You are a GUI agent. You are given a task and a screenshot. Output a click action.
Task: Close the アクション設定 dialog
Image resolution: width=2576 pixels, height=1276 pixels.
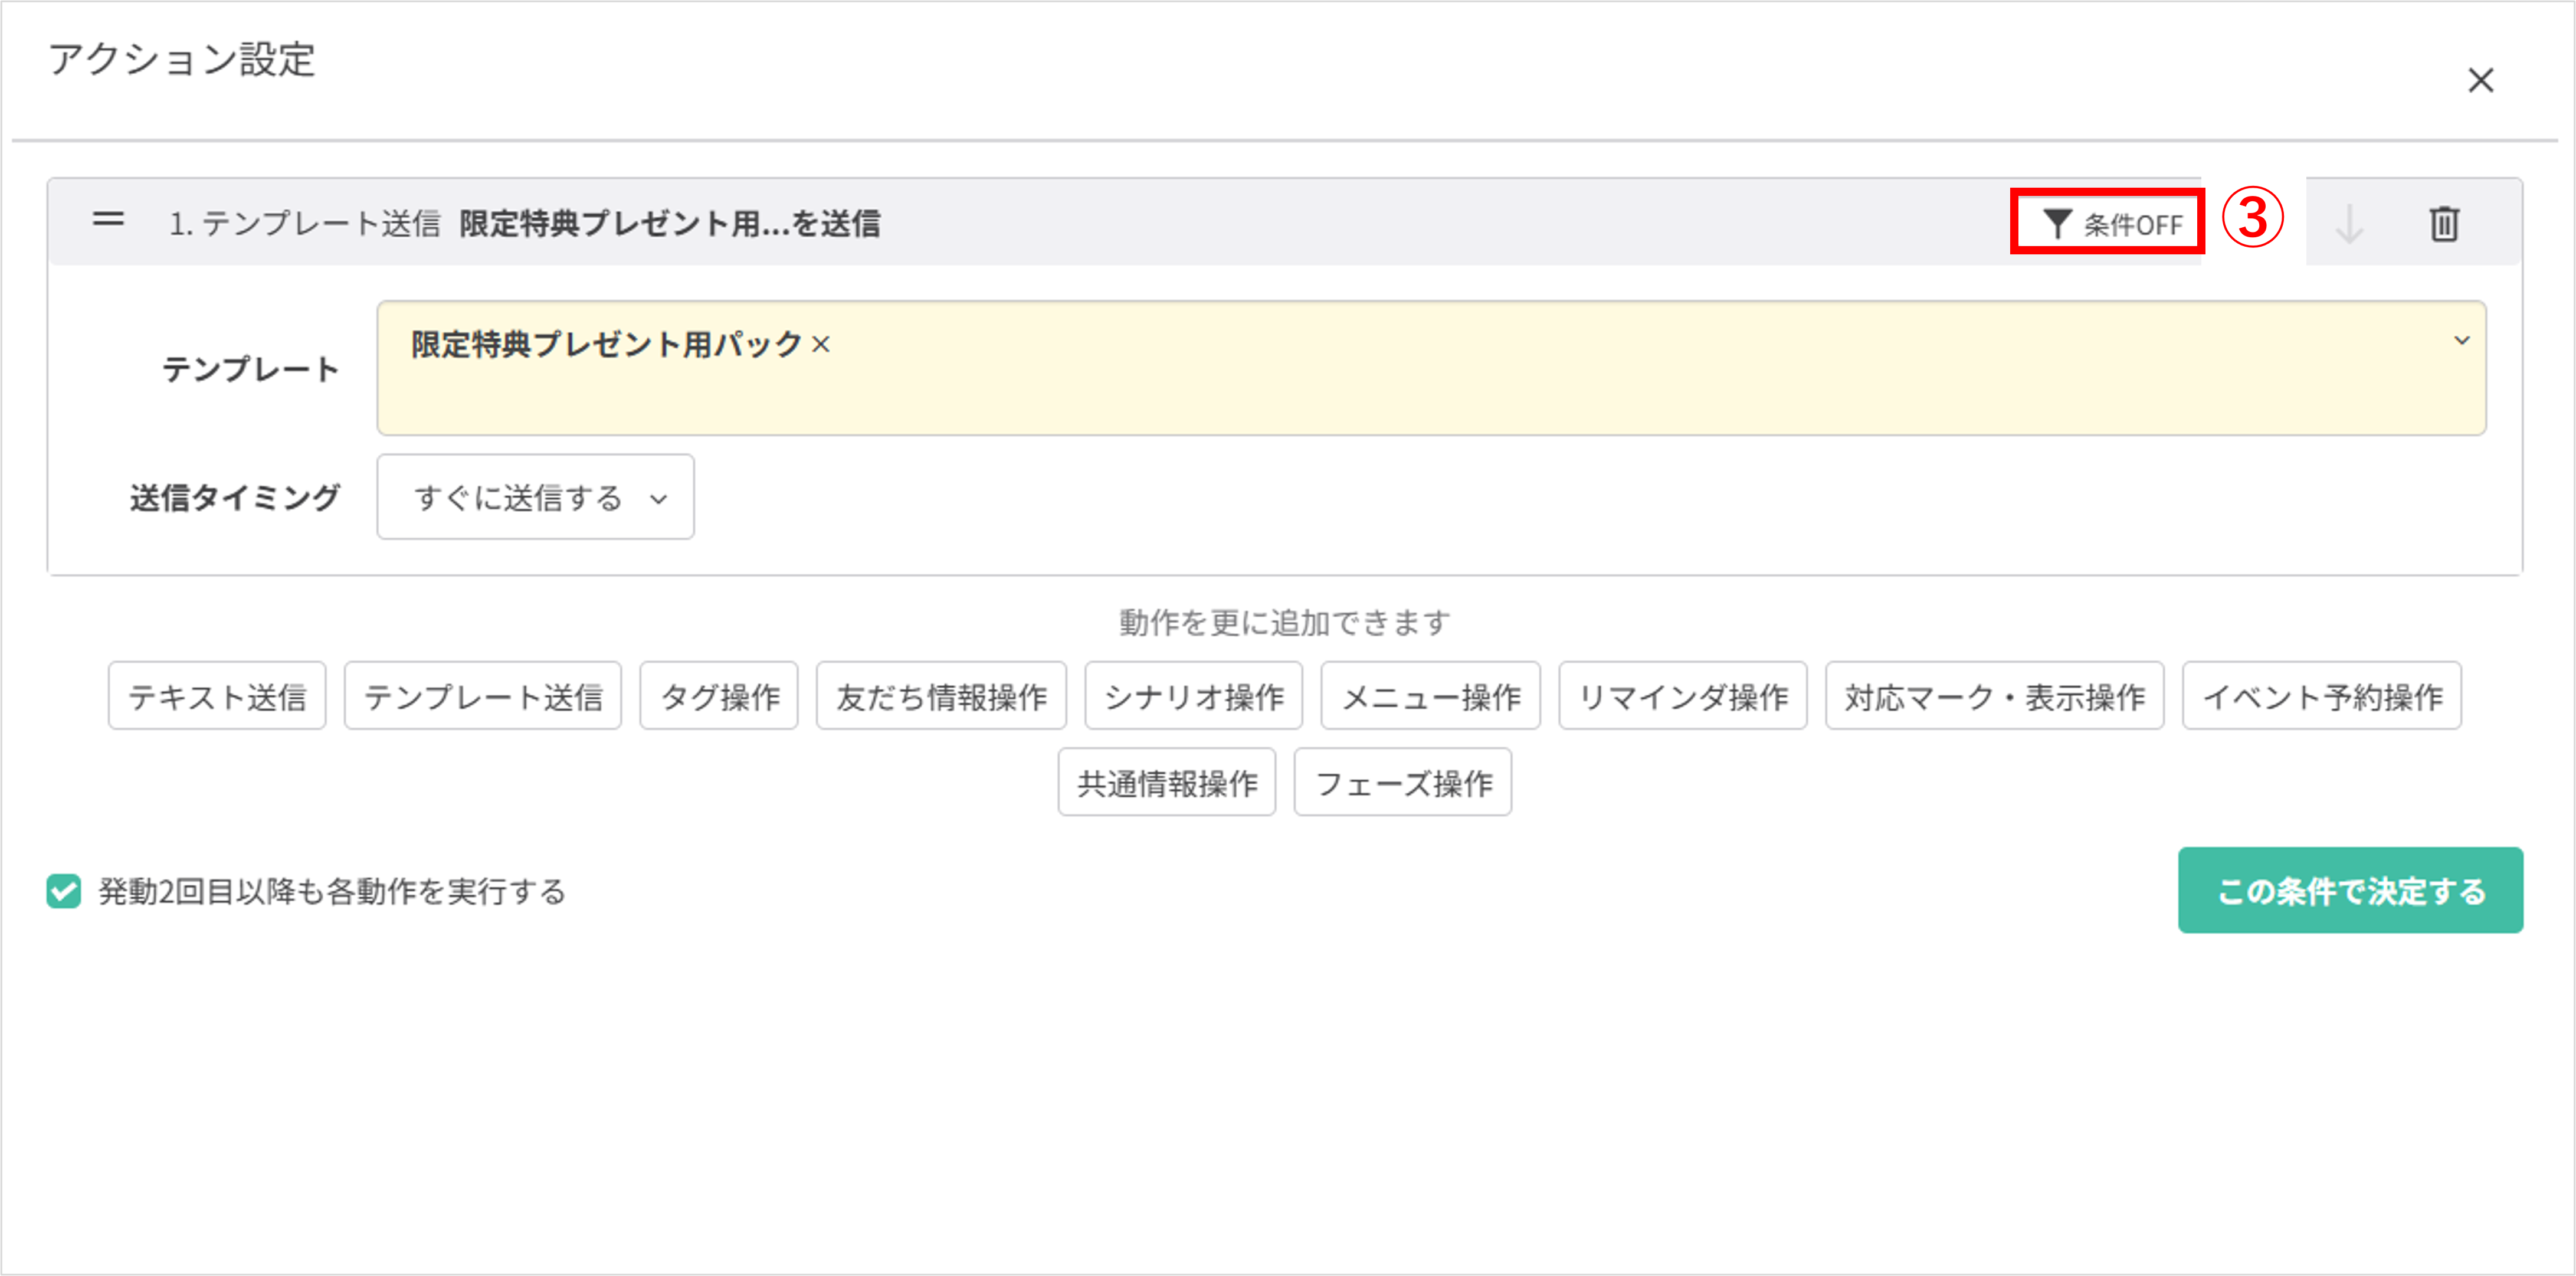click(2481, 81)
